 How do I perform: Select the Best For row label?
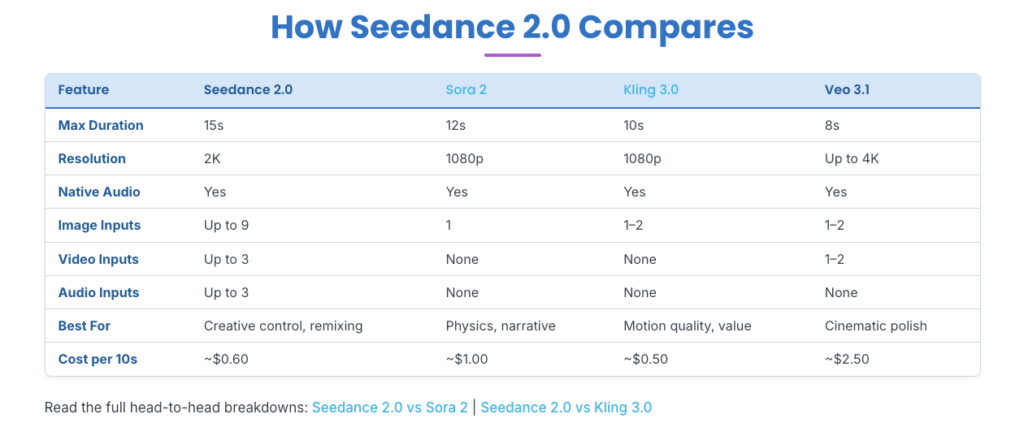84,326
